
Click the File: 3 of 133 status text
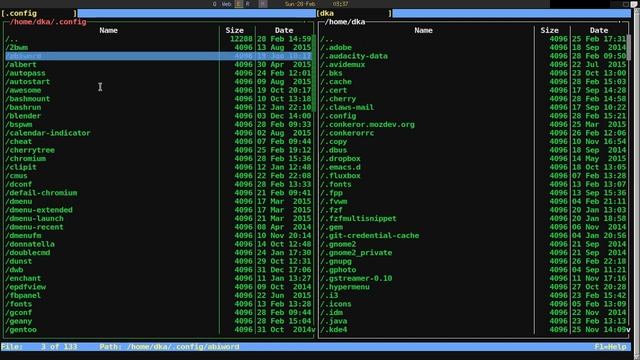tap(39, 347)
